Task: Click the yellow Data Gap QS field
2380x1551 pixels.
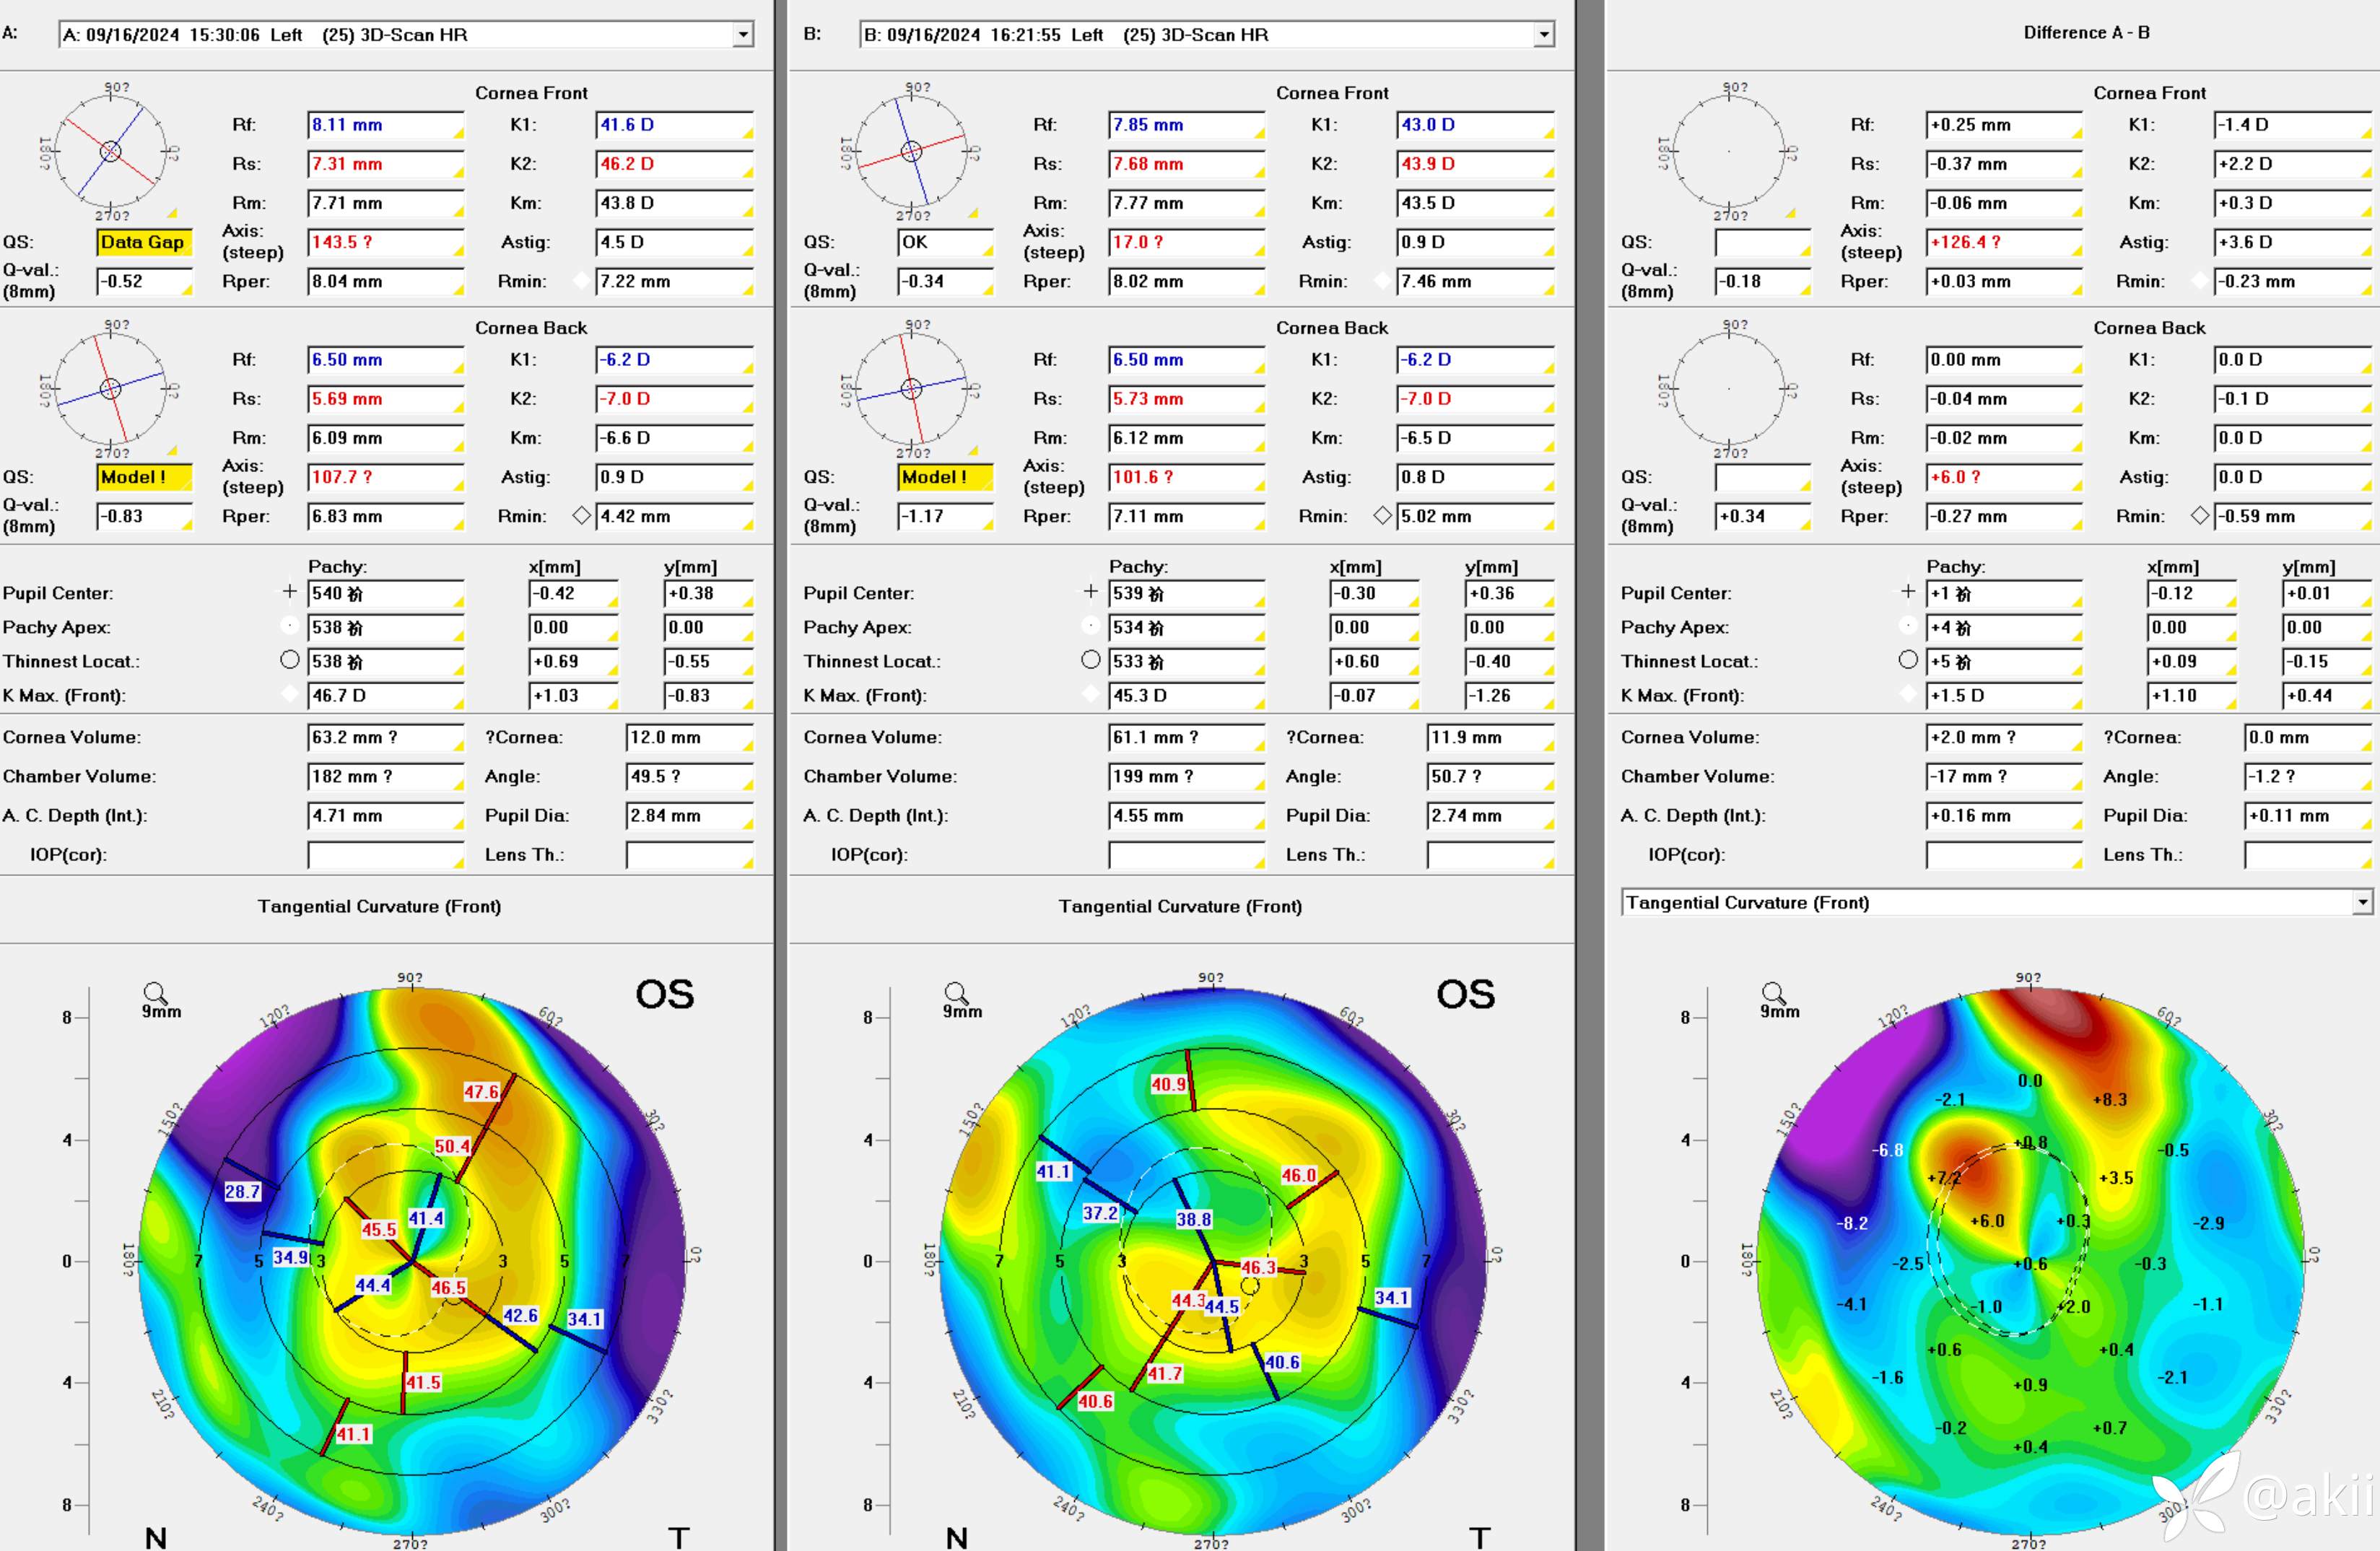Action: (144, 242)
